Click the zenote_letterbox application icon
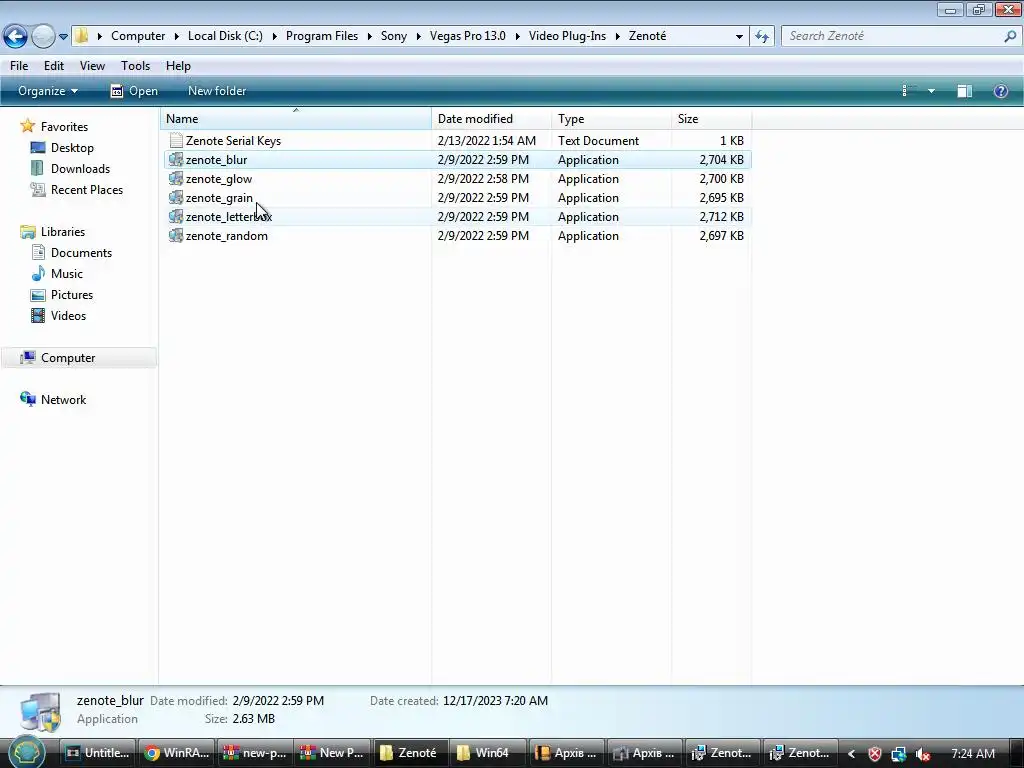Image resolution: width=1024 pixels, height=768 pixels. click(176, 216)
